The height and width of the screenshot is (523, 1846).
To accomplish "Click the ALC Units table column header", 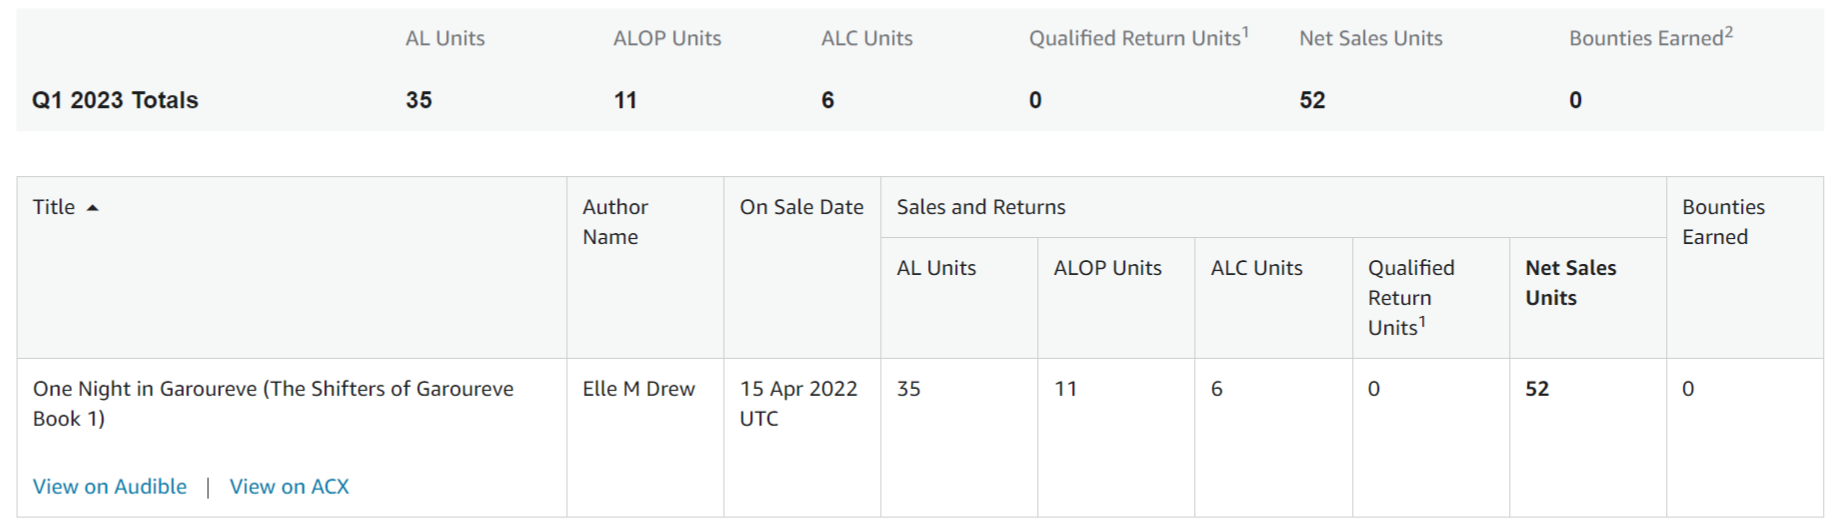I will coord(1257,268).
